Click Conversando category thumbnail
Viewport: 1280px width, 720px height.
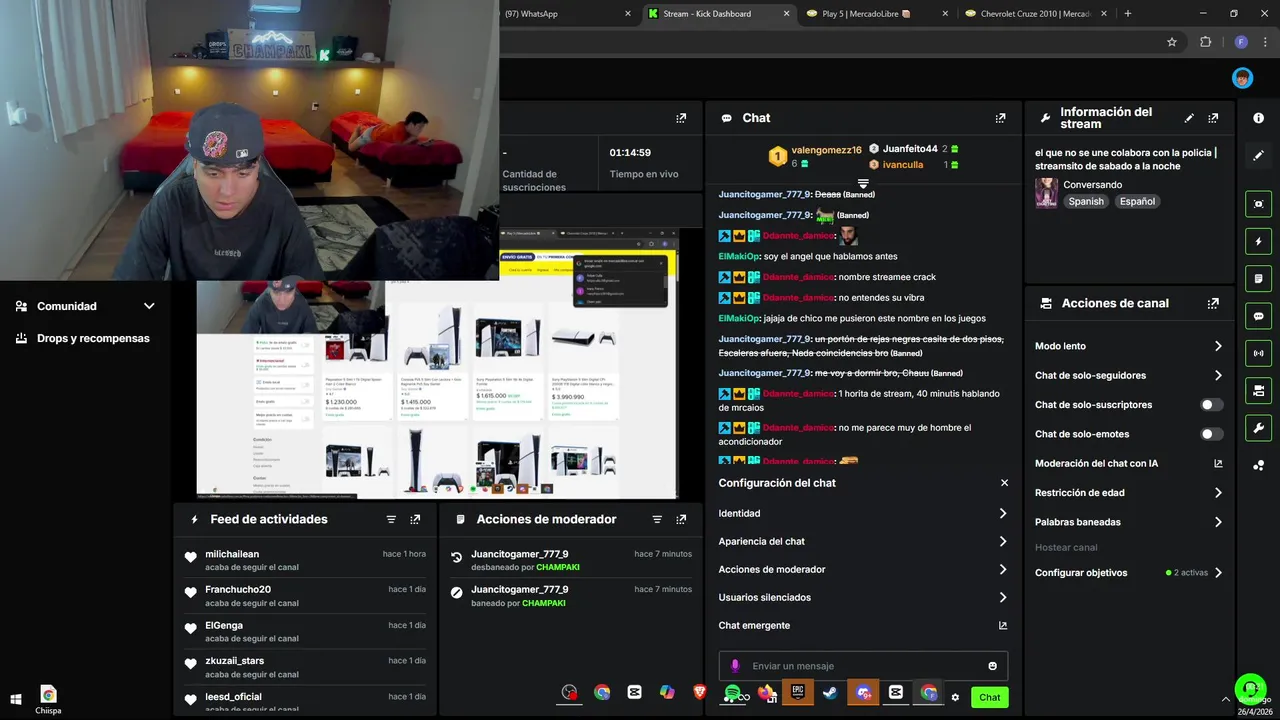pyautogui.click(x=1046, y=193)
